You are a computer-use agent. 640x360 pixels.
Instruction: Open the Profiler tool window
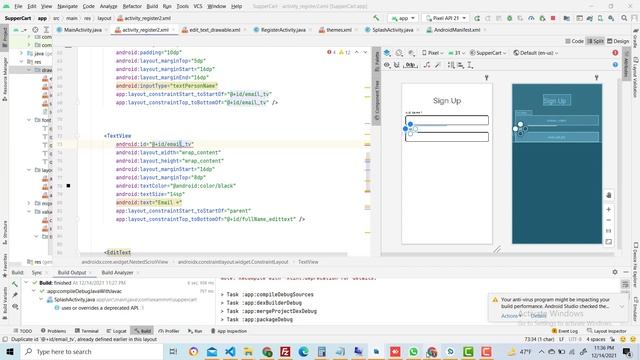169,331
